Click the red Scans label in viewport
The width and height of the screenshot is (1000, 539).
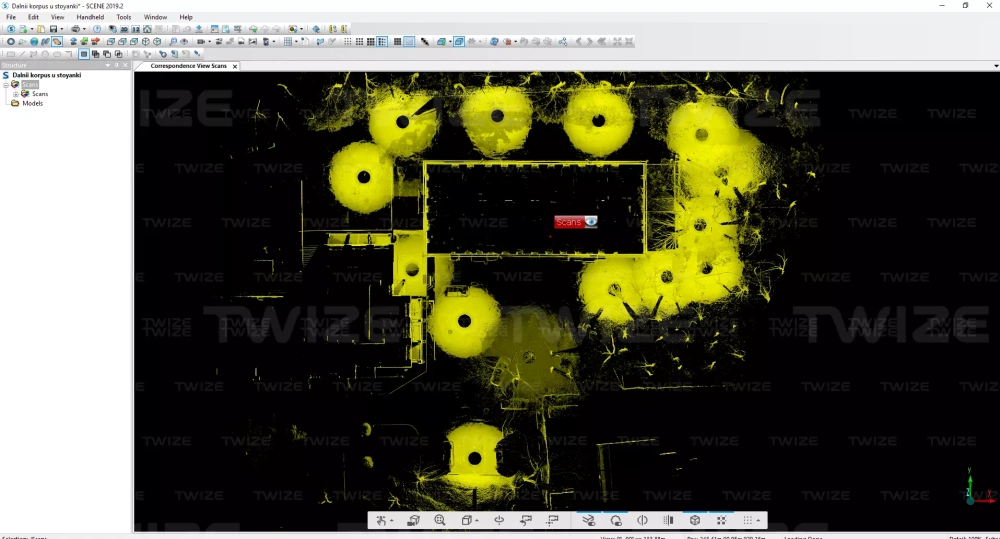tap(569, 222)
